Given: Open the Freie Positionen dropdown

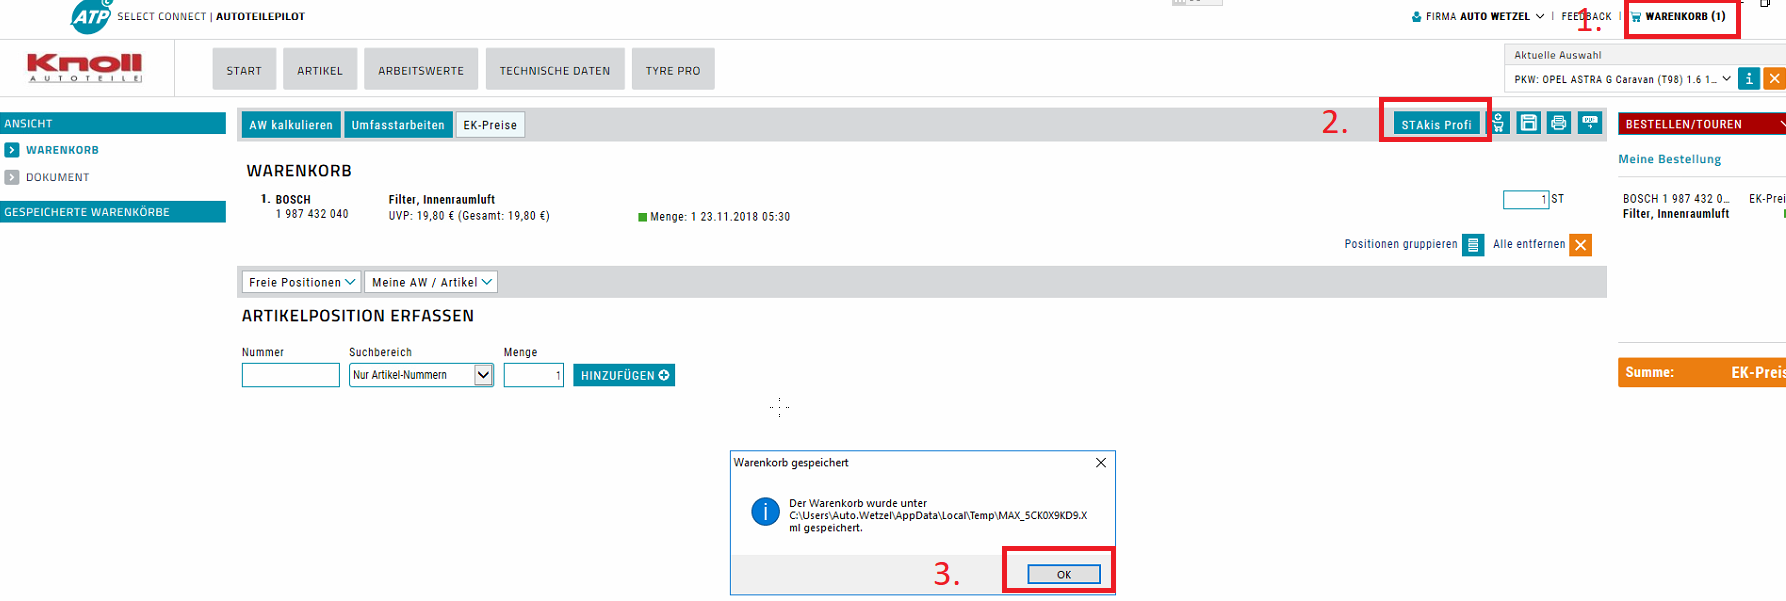Looking at the screenshot, I should 301,282.
